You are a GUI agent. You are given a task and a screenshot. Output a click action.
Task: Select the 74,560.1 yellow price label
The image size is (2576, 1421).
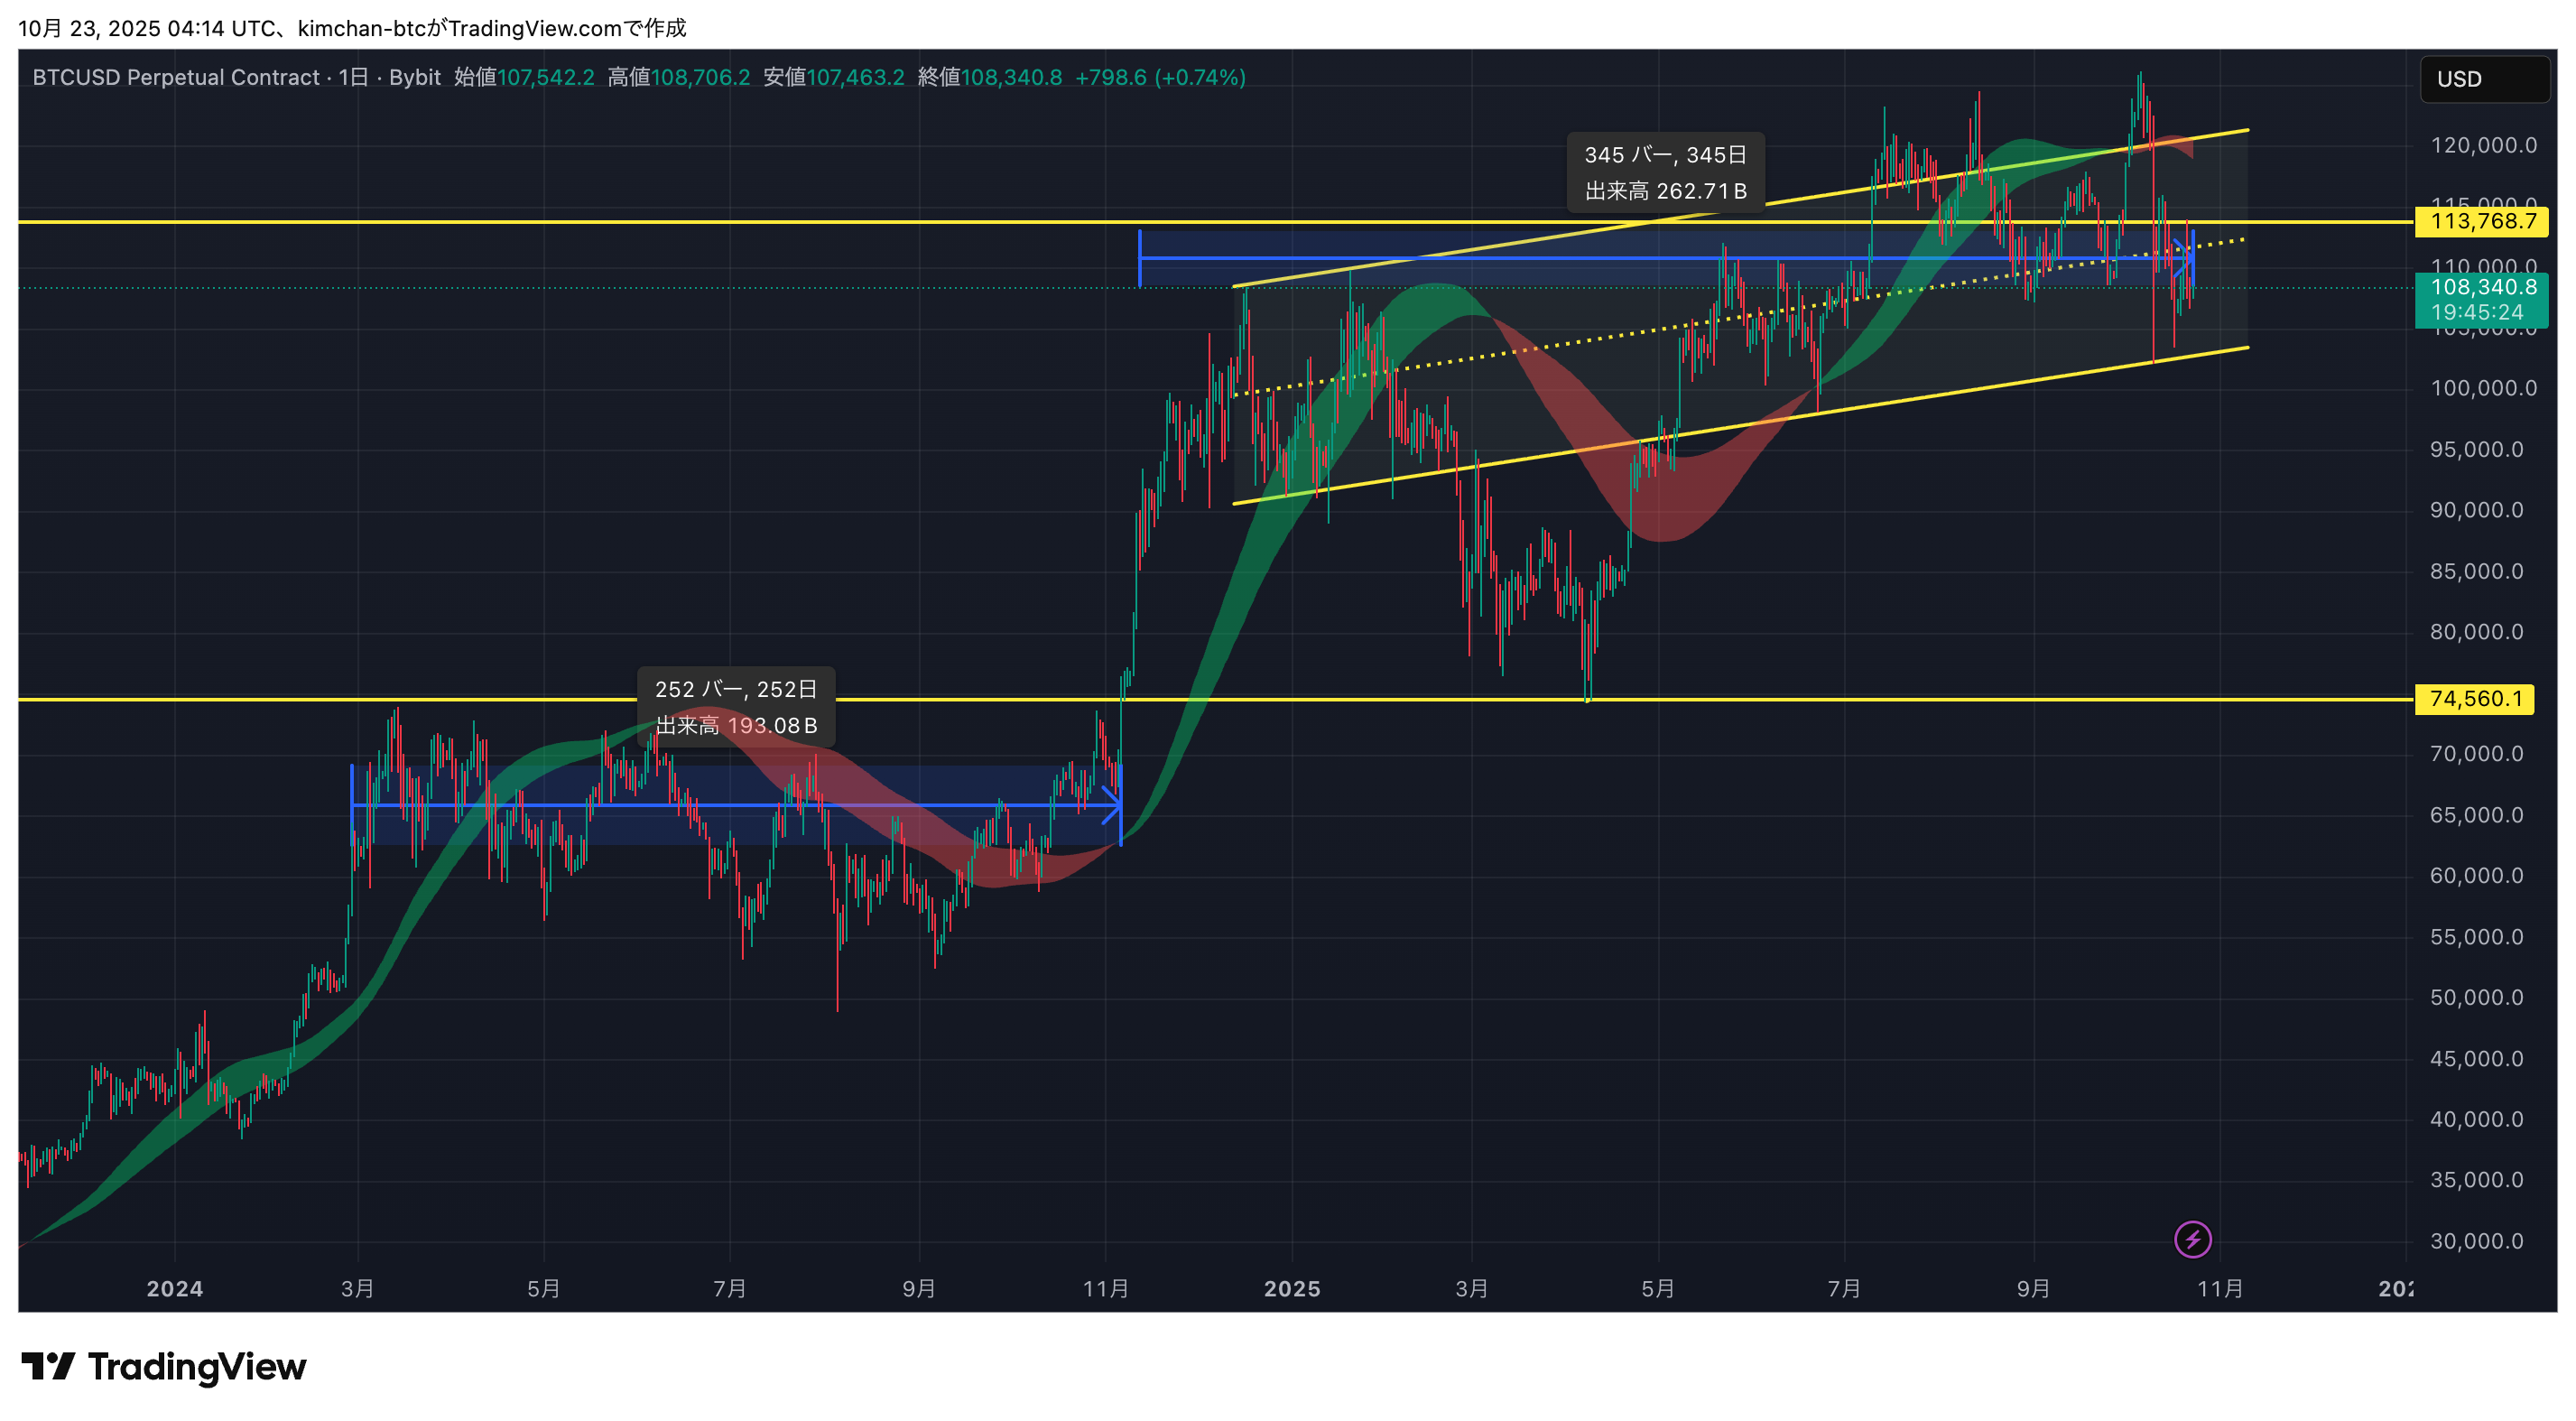coord(2474,698)
